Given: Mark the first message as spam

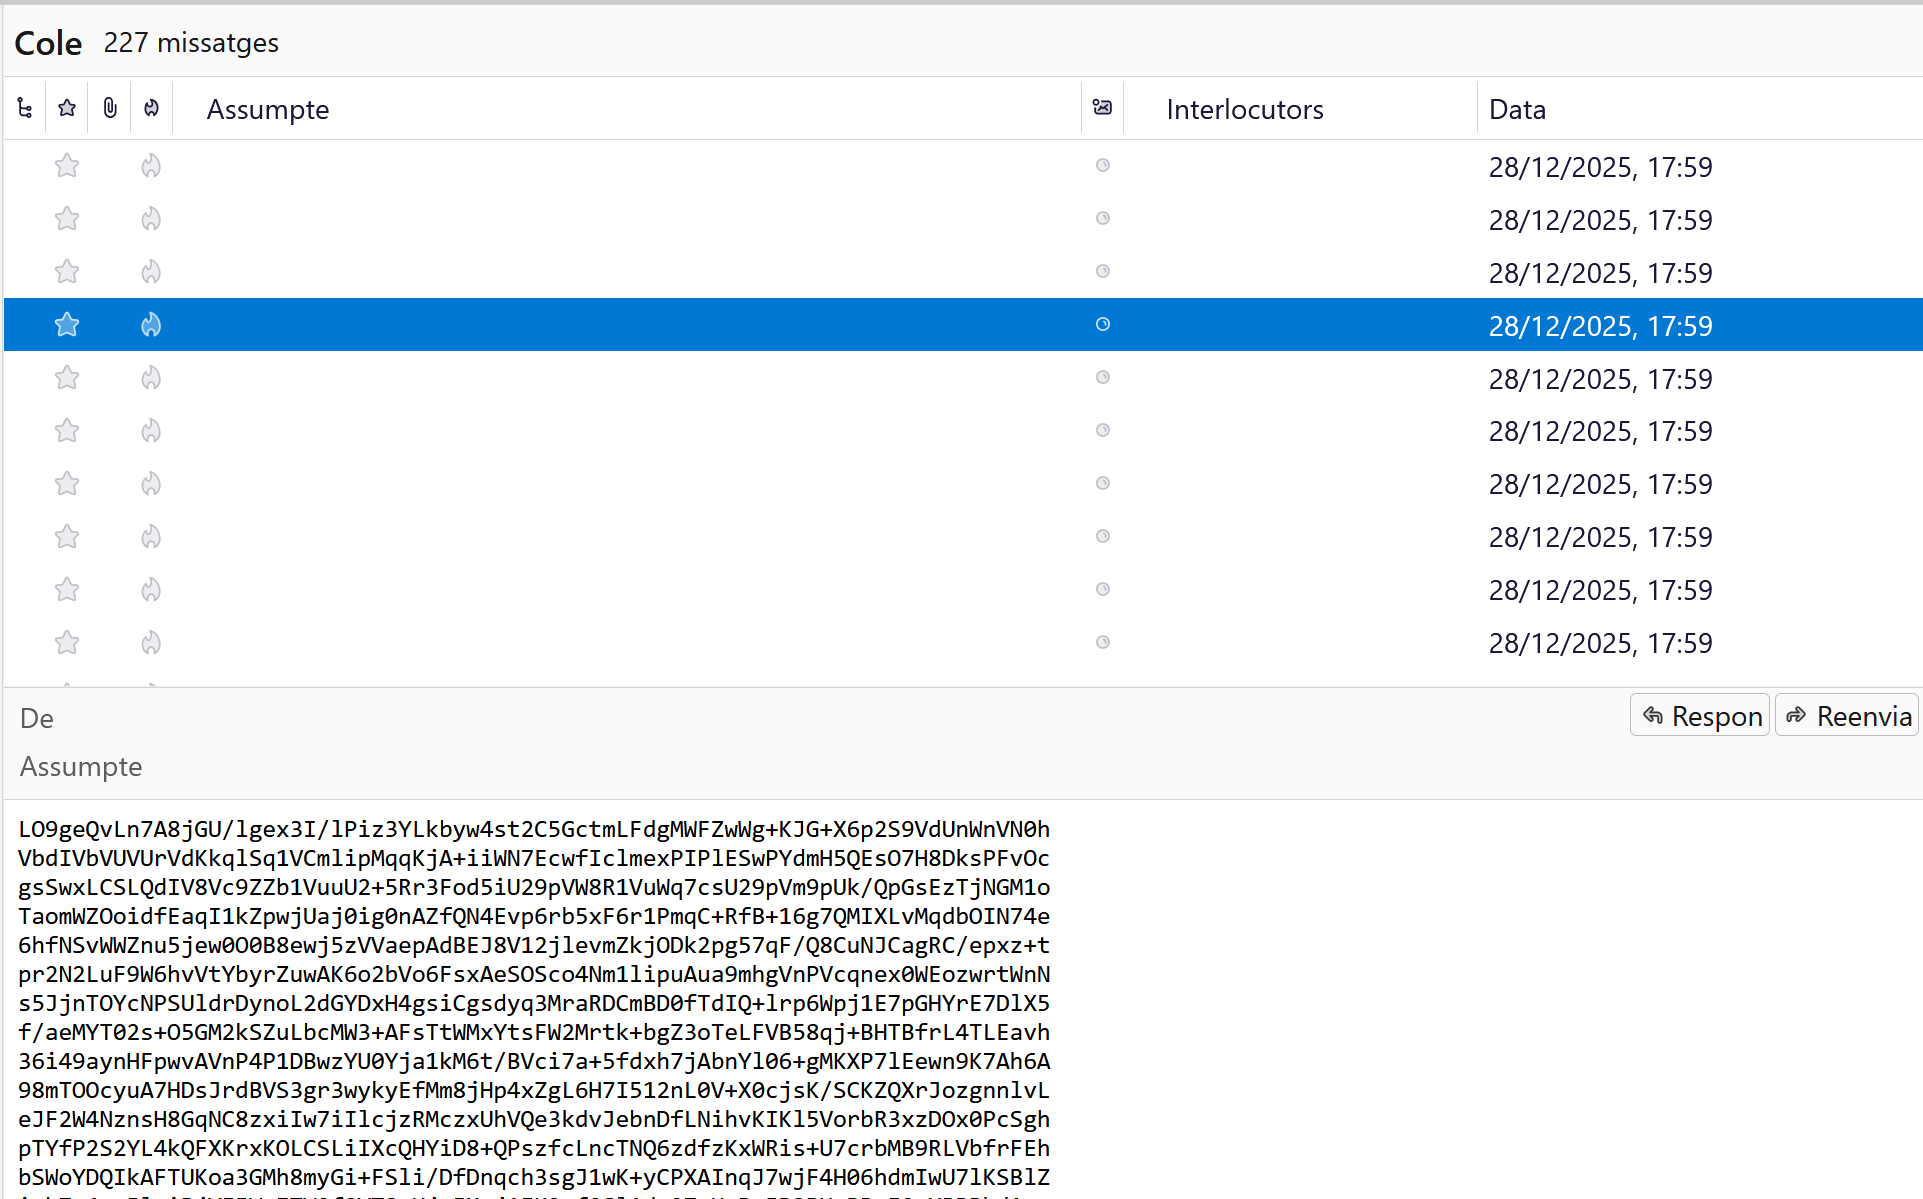Looking at the screenshot, I should 151,166.
